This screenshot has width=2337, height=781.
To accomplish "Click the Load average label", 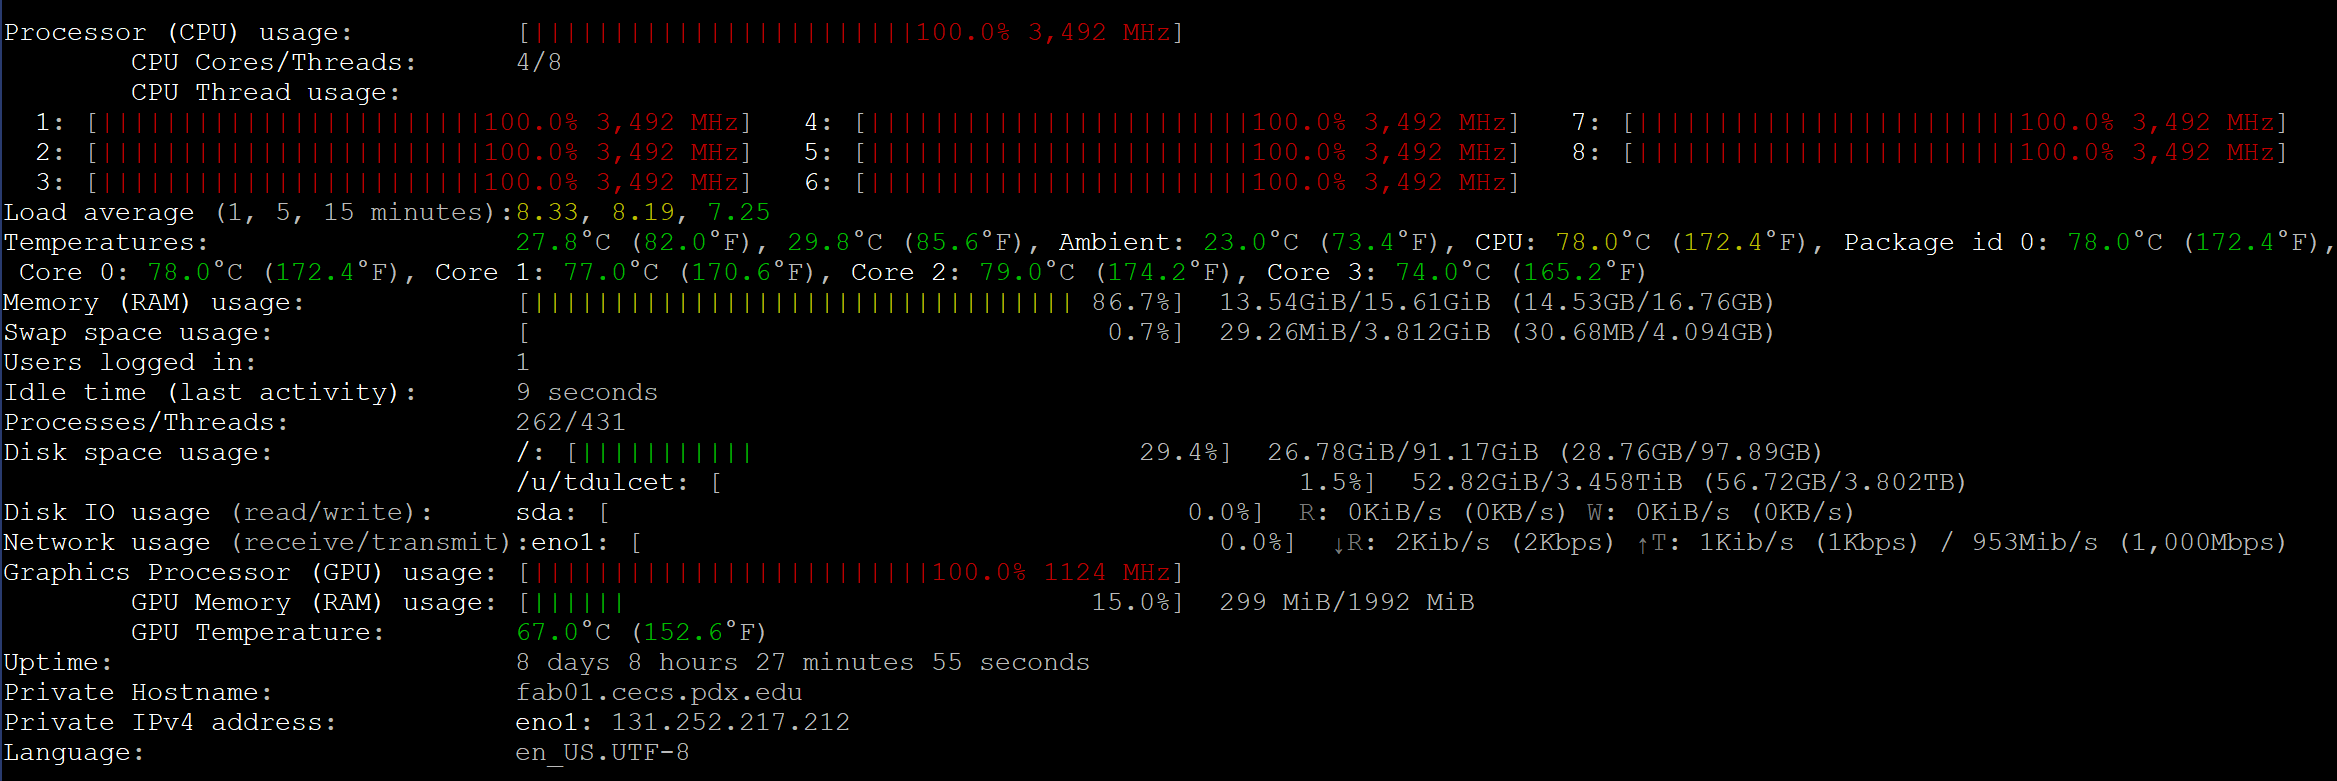I will click(x=259, y=212).
